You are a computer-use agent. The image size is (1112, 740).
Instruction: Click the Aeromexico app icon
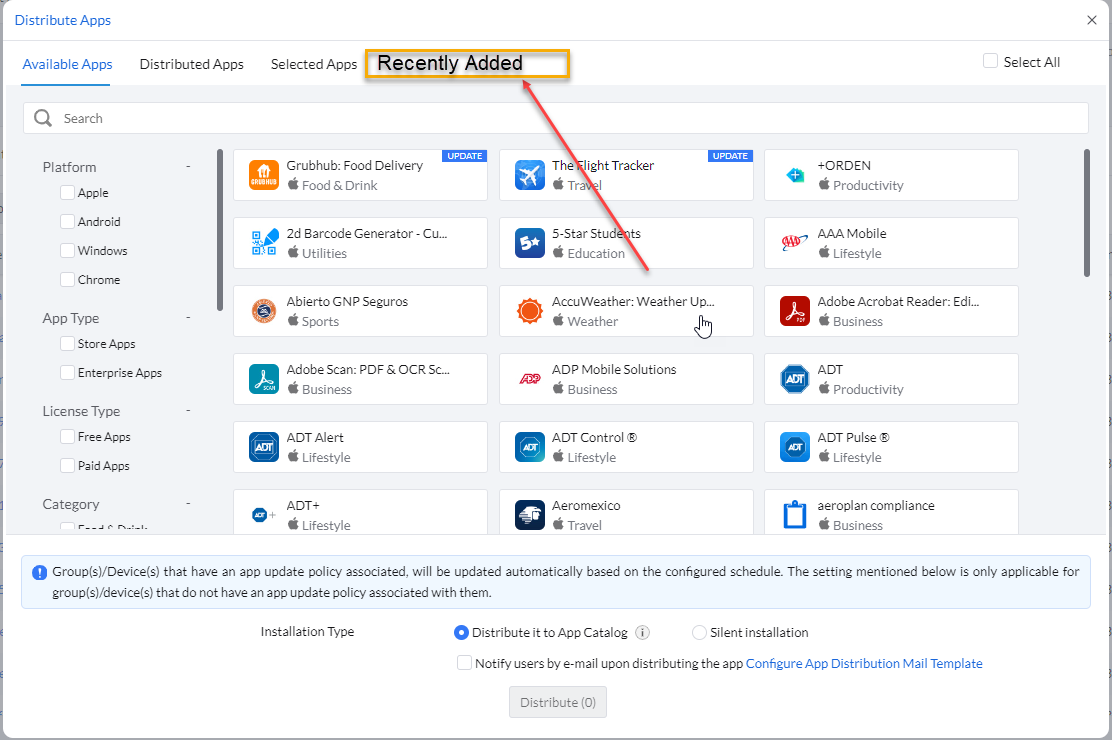pos(530,515)
